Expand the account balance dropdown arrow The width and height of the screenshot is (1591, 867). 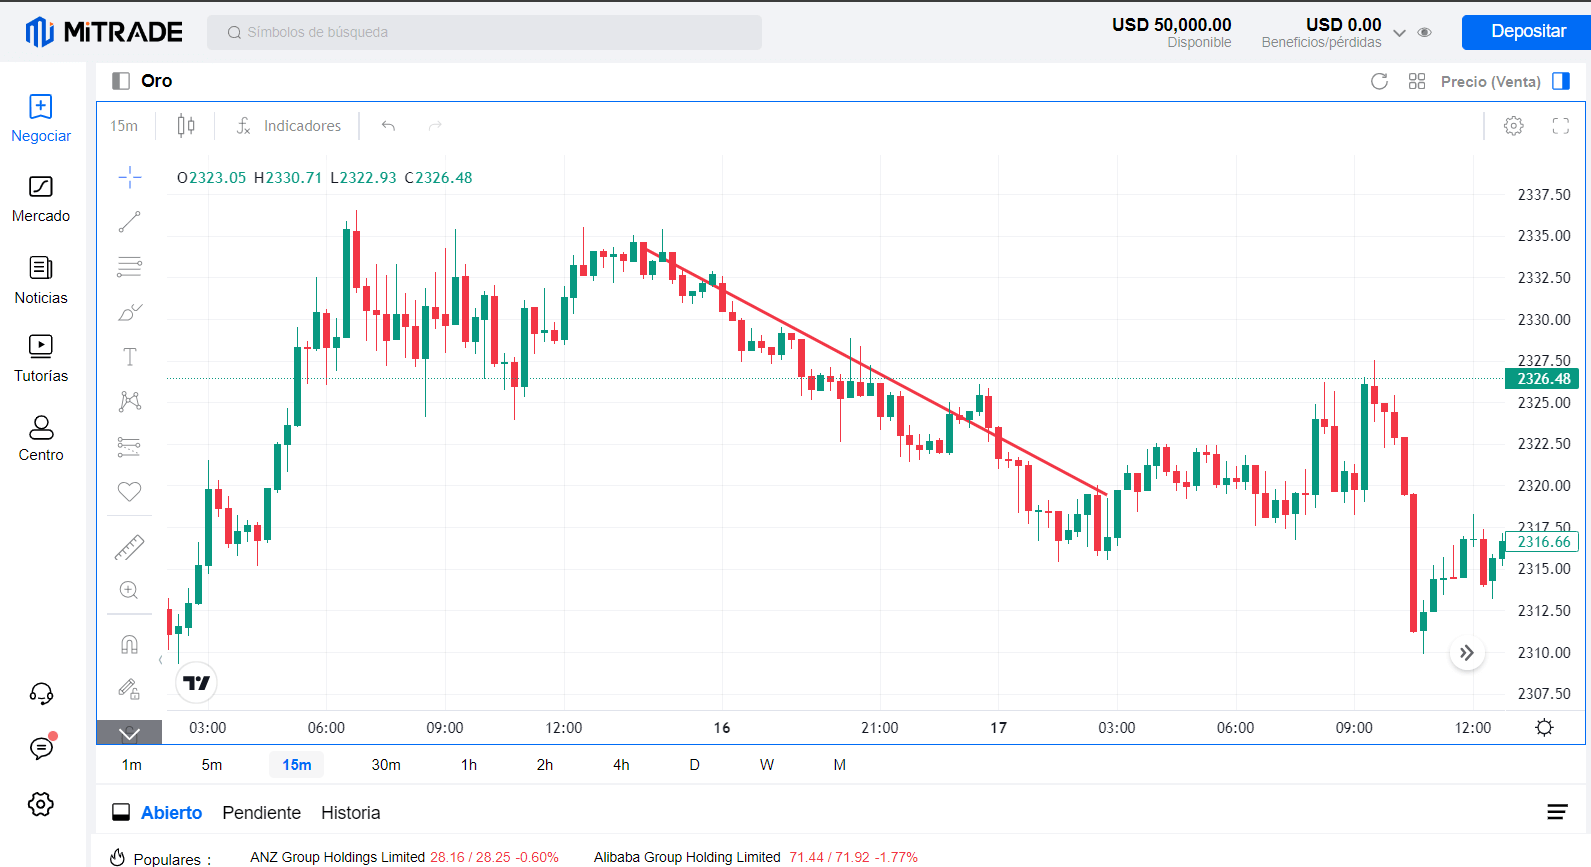pos(1399,33)
